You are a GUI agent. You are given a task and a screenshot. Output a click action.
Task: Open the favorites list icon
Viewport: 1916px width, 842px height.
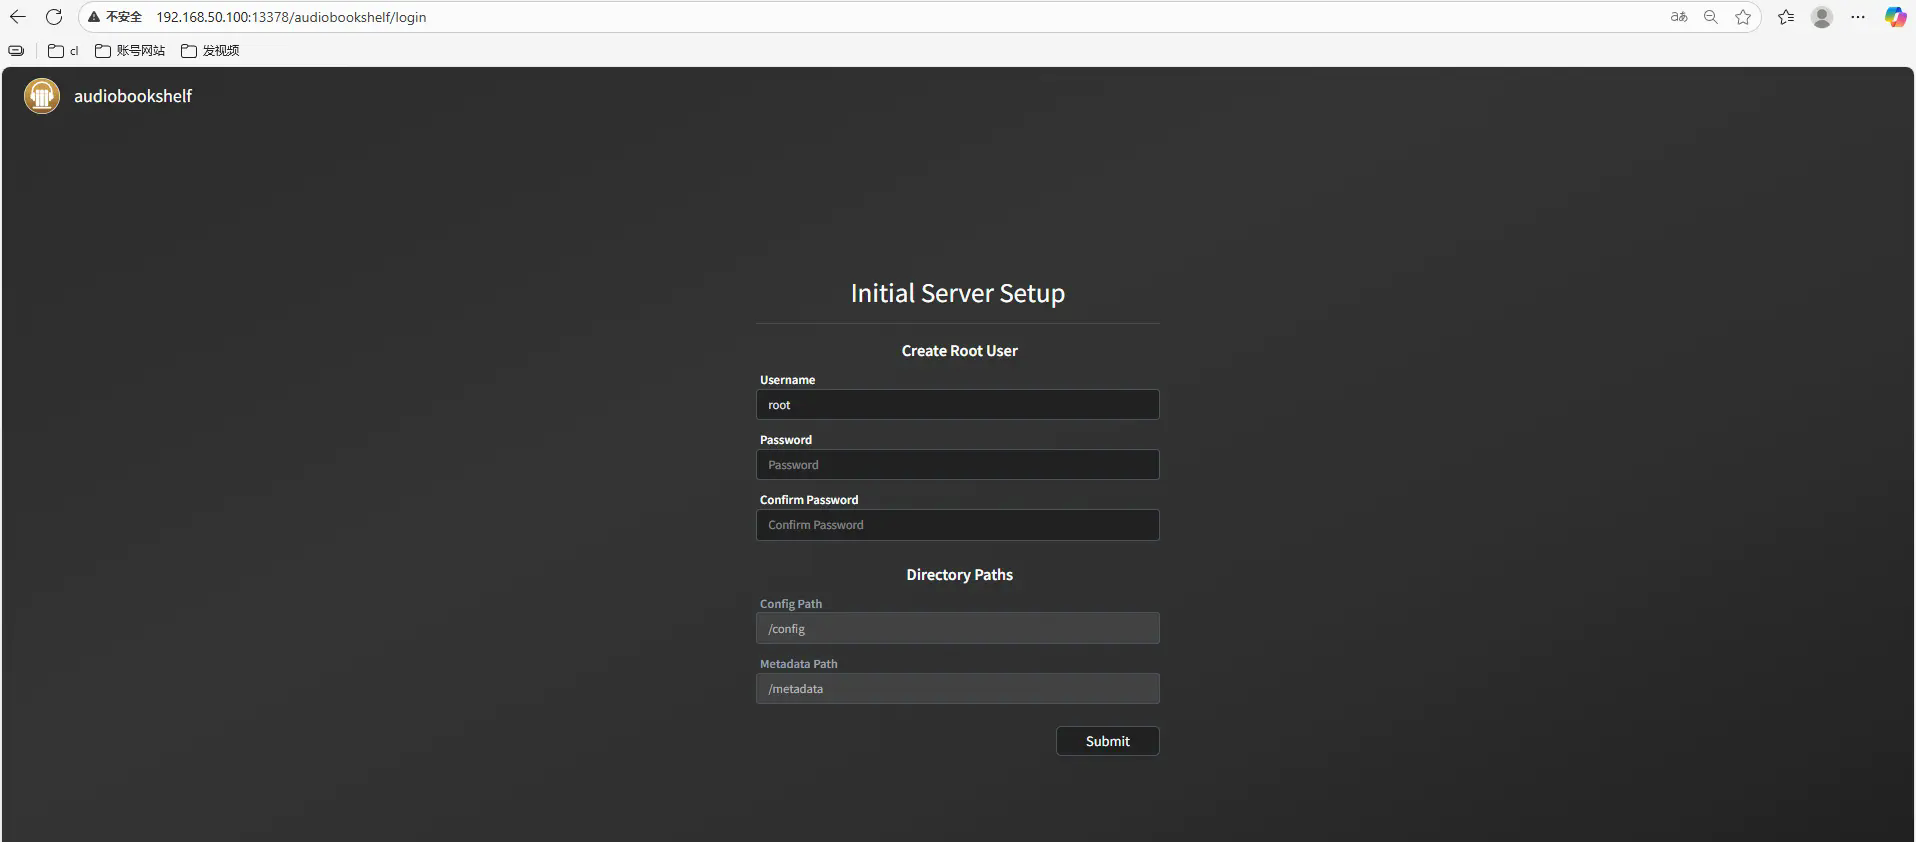pos(1786,17)
